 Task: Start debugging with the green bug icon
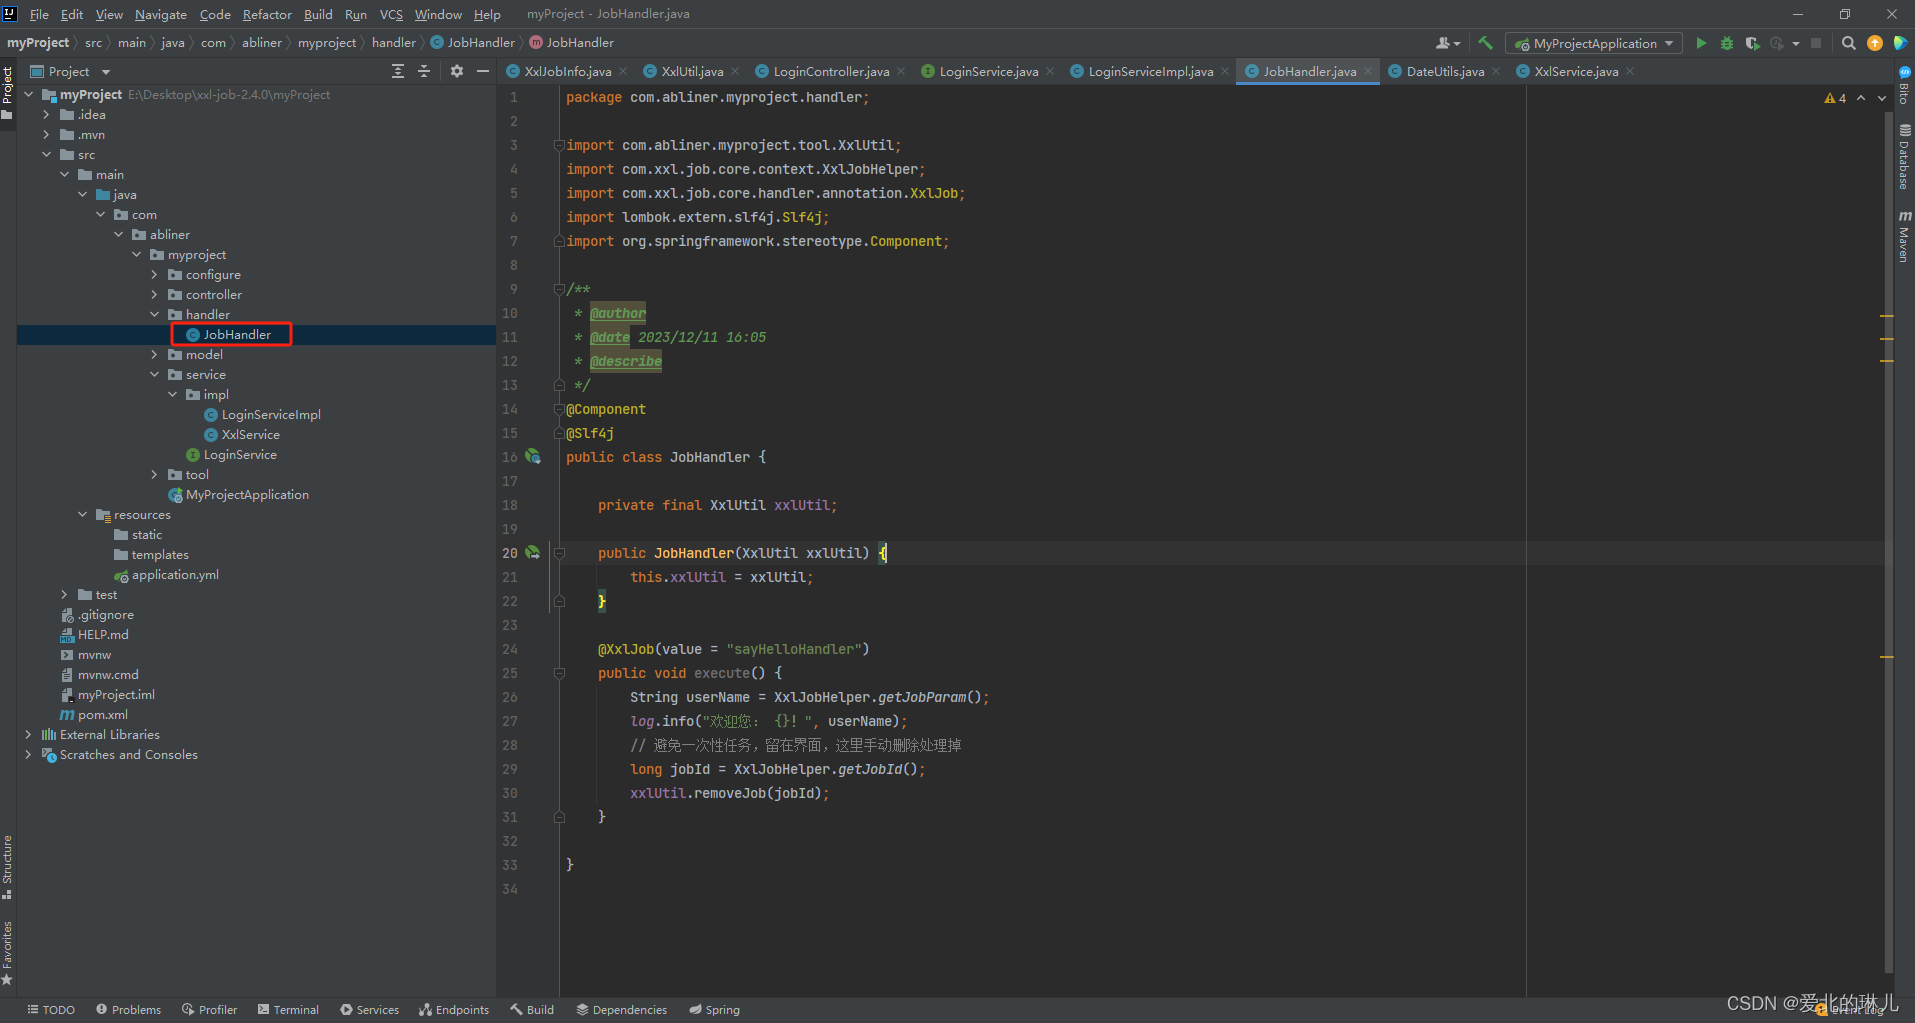tap(1727, 43)
